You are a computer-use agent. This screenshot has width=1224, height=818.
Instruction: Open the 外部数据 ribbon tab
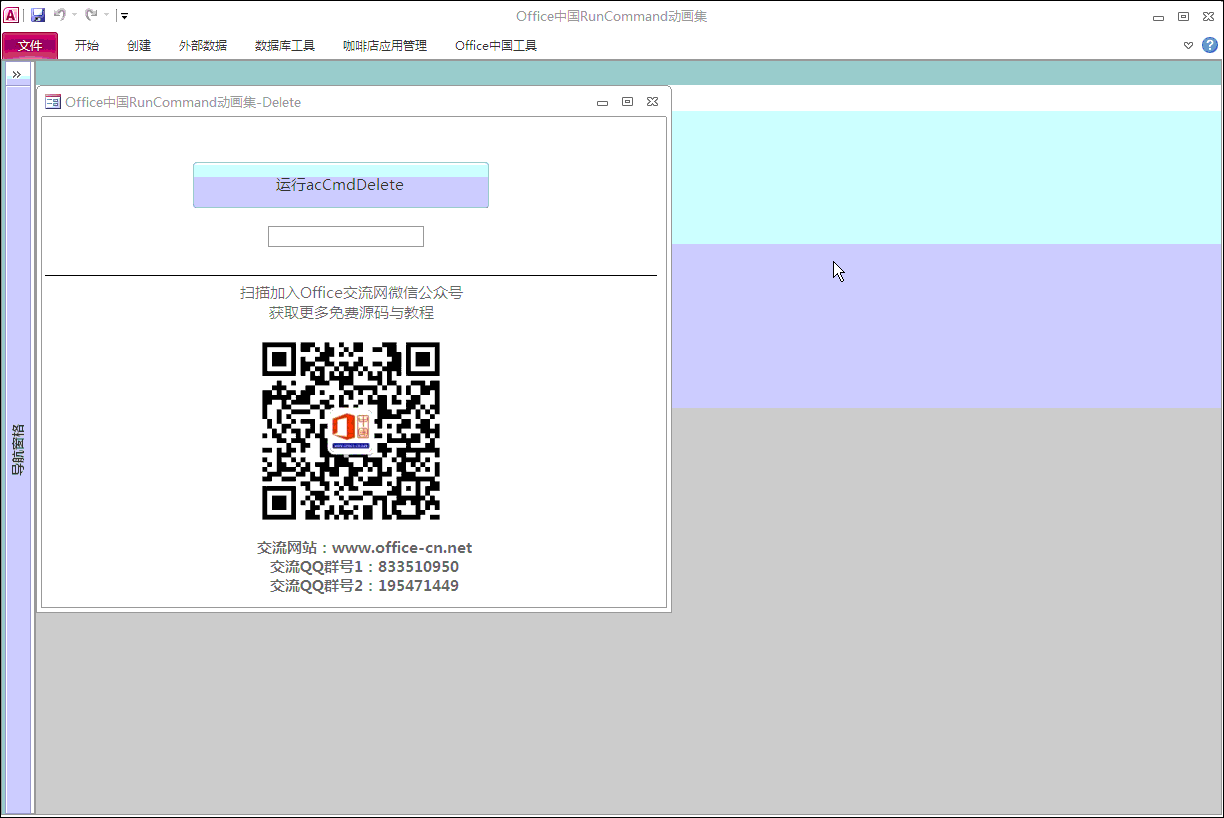click(203, 45)
